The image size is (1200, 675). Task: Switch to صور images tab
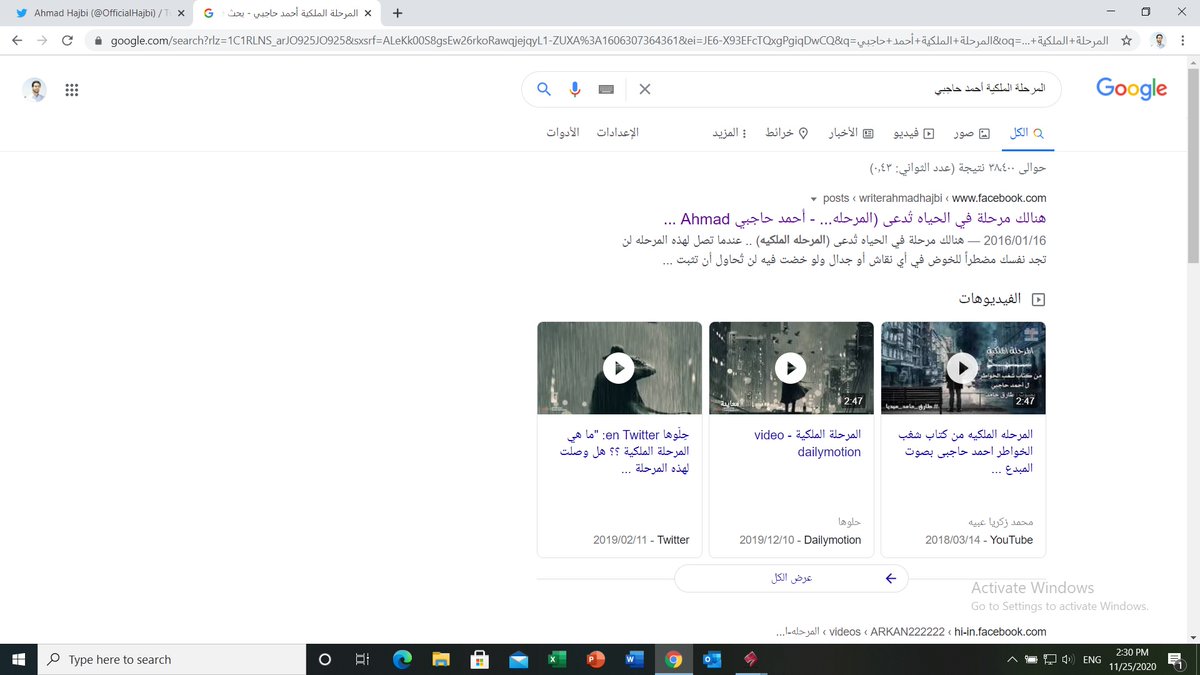tap(972, 133)
